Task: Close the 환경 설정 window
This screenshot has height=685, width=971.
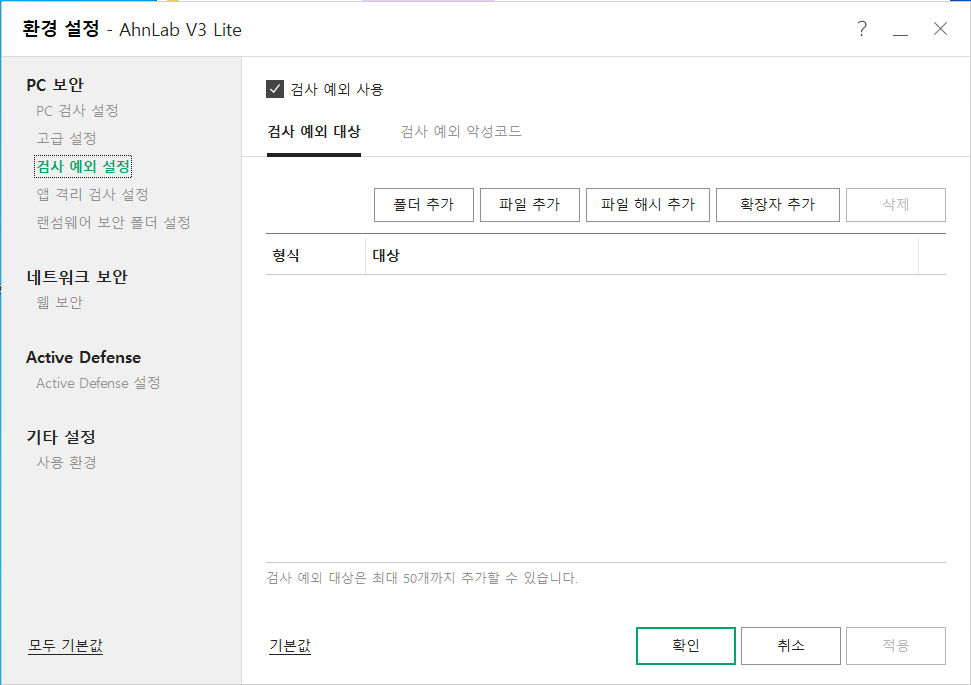Action: point(940,28)
